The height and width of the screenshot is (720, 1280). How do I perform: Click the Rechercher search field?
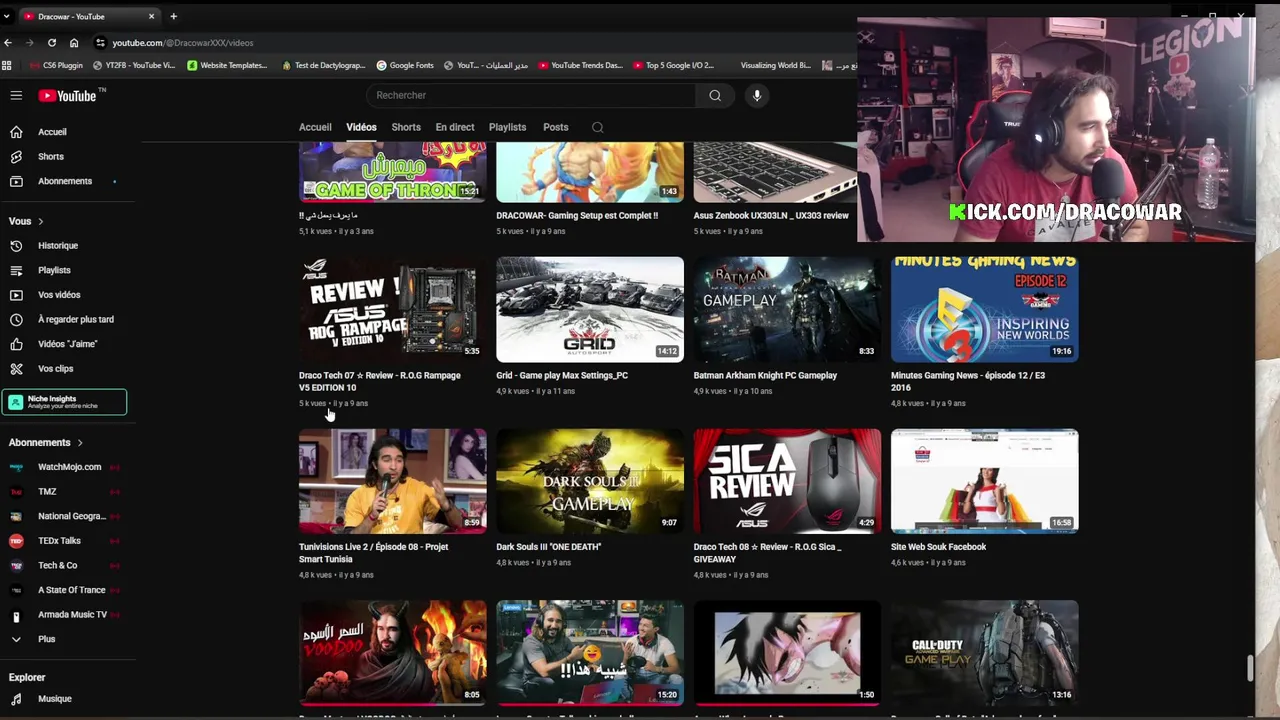(x=530, y=95)
